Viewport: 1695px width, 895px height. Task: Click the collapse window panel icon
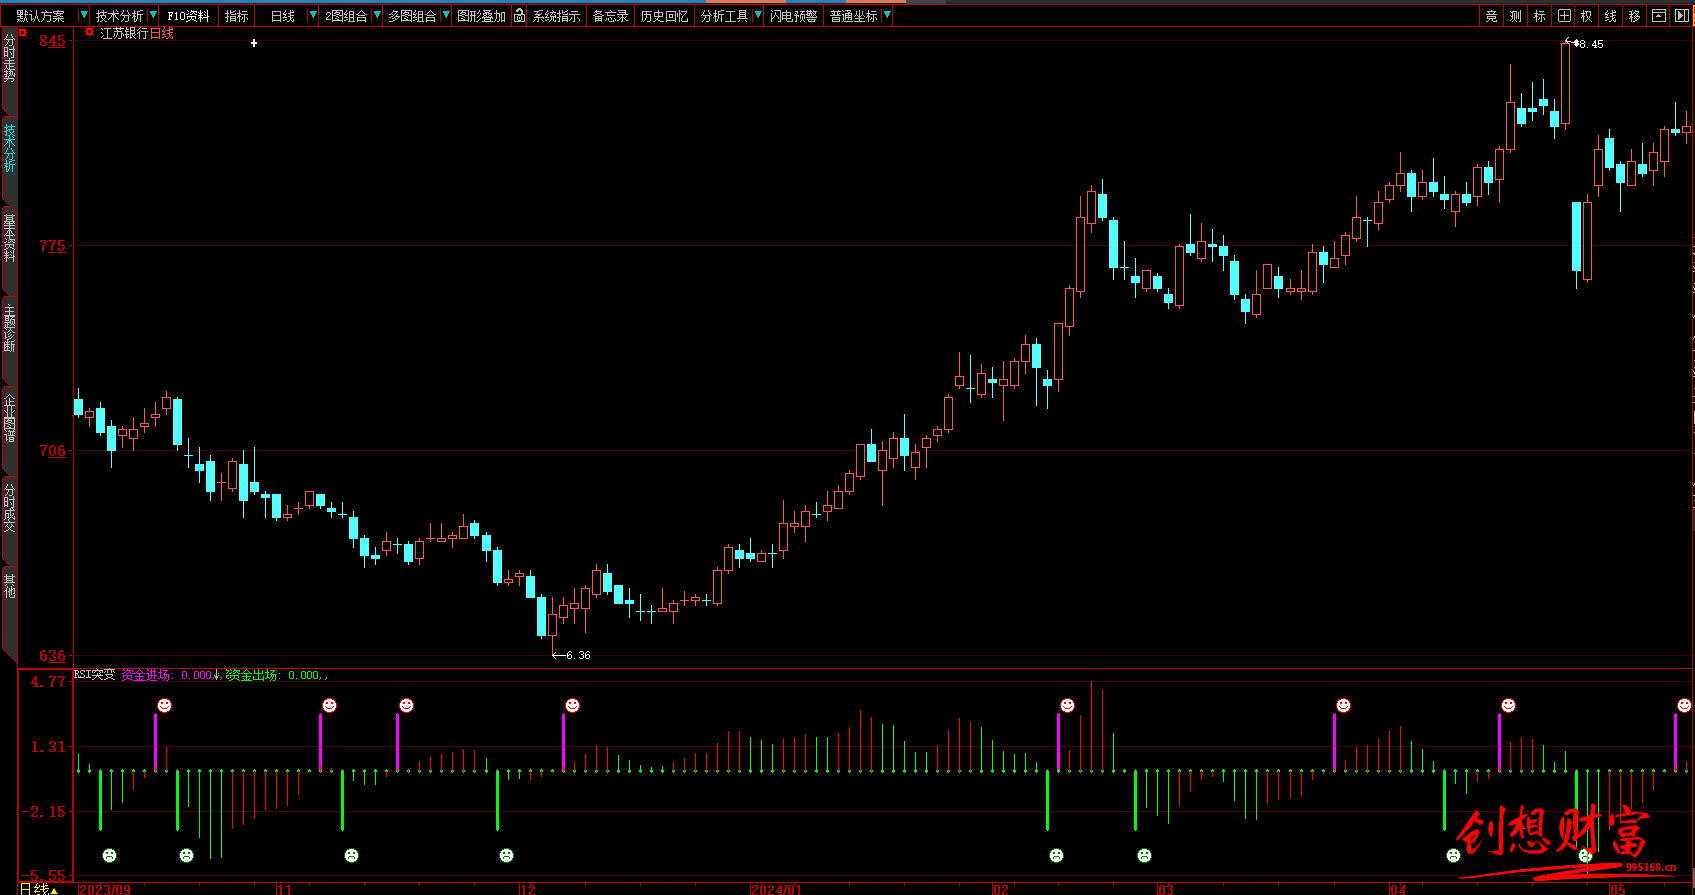pos(1659,16)
